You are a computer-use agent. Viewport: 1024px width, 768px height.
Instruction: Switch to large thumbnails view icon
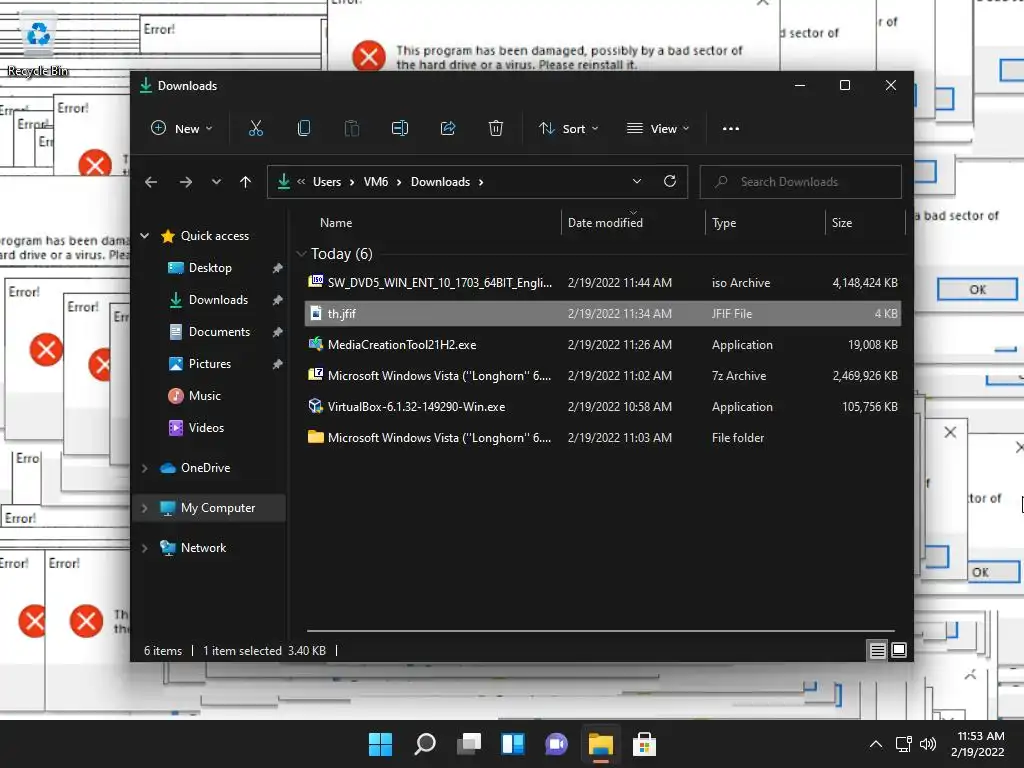coord(899,650)
